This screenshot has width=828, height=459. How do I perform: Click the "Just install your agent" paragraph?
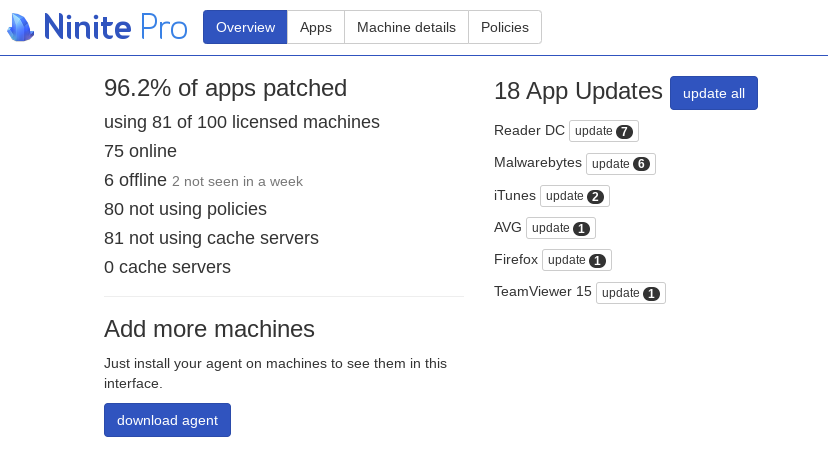coord(276,373)
